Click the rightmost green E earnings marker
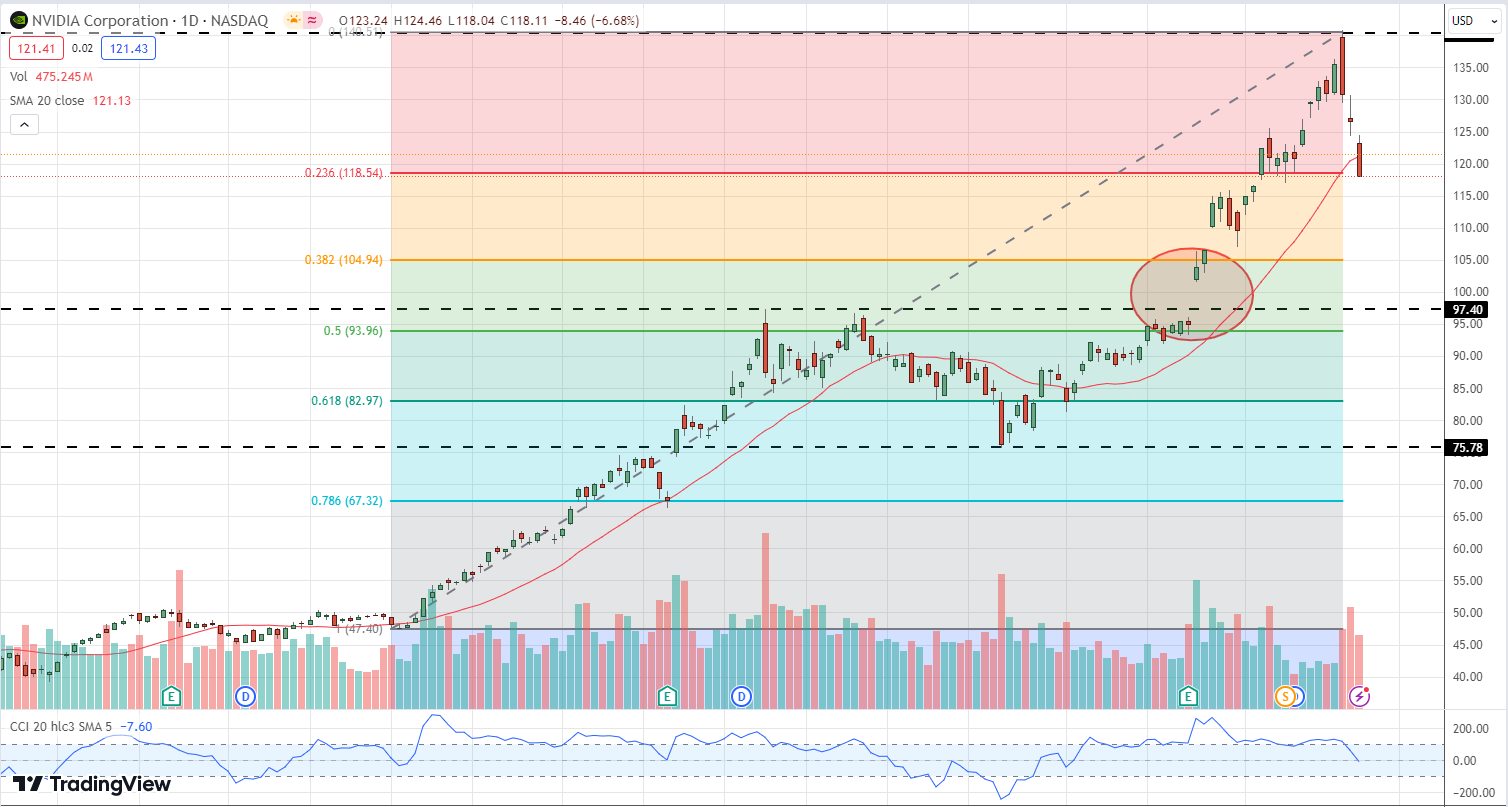The width and height of the screenshot is (1508, 807). (1188, 695)
